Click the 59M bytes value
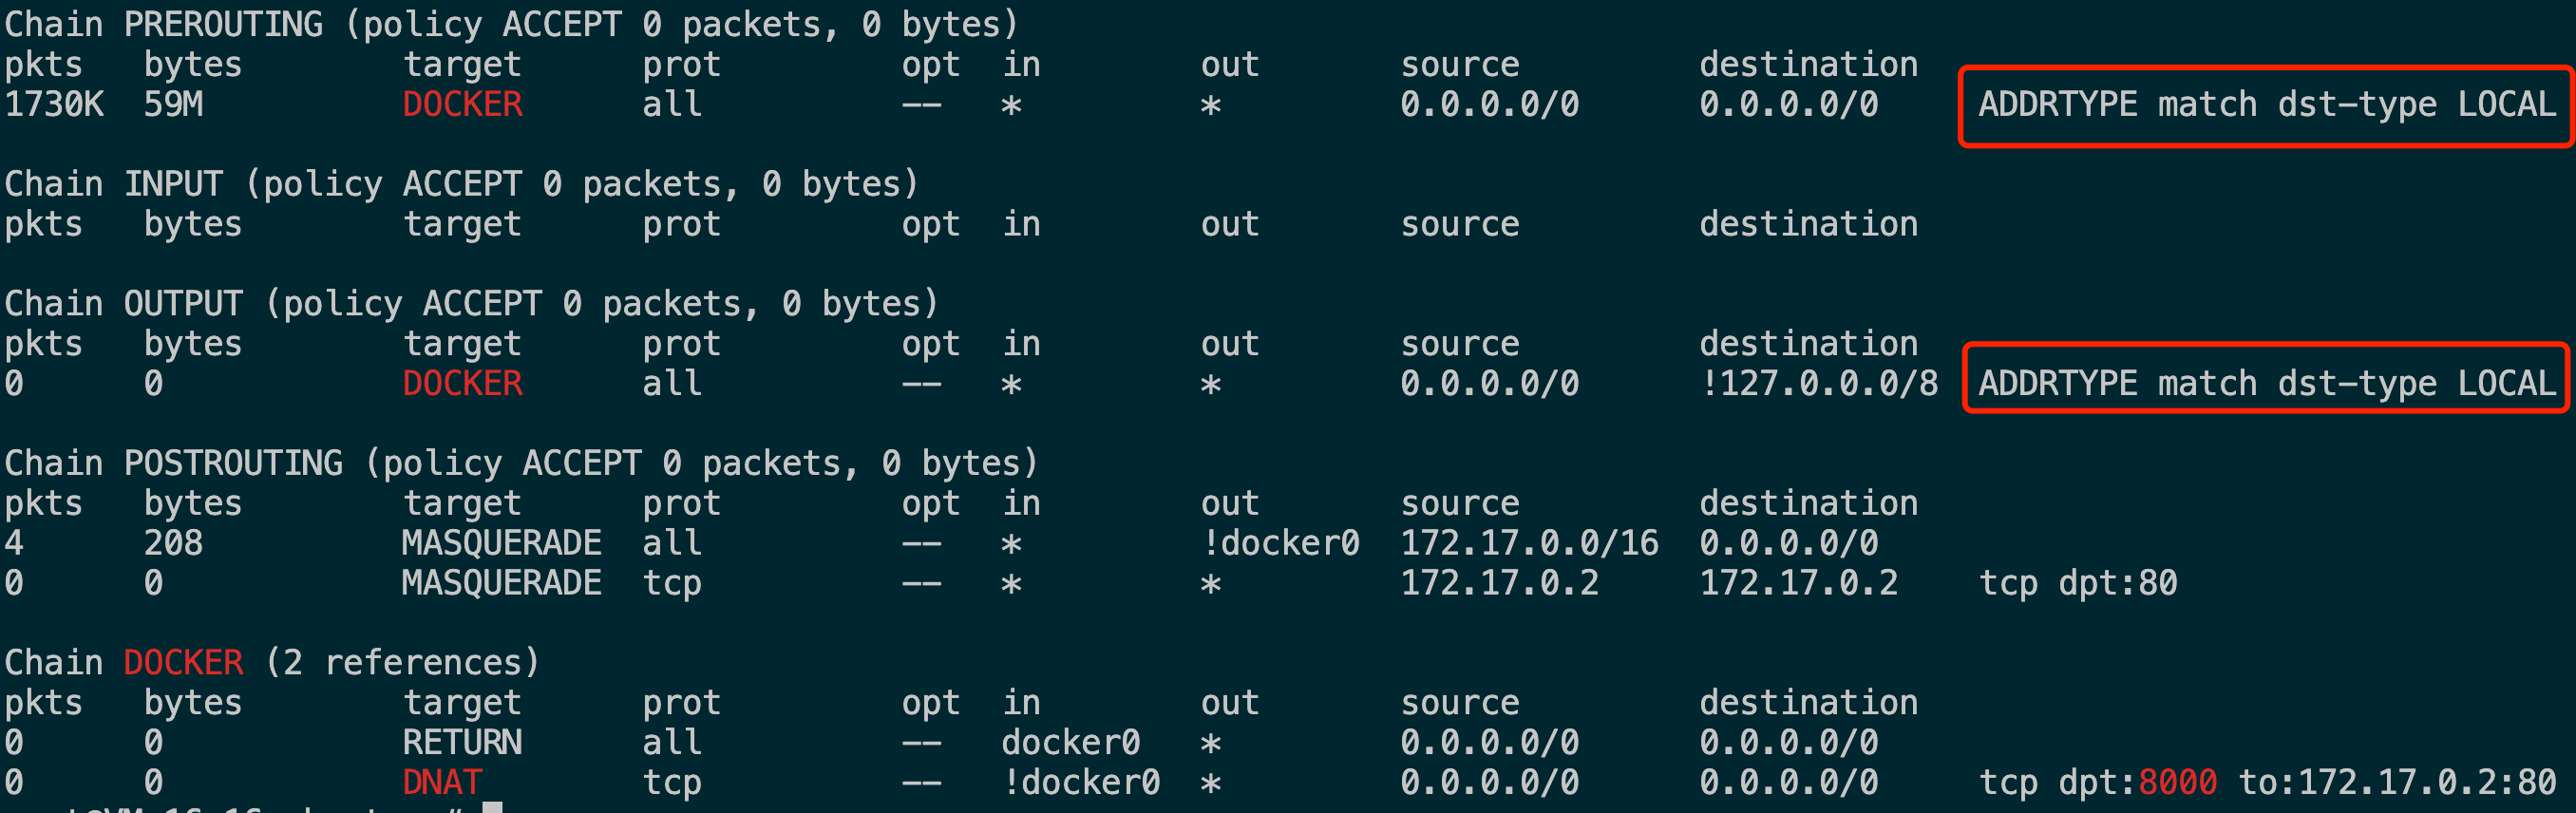The image size is (2576, 813). tap(173, 104)
